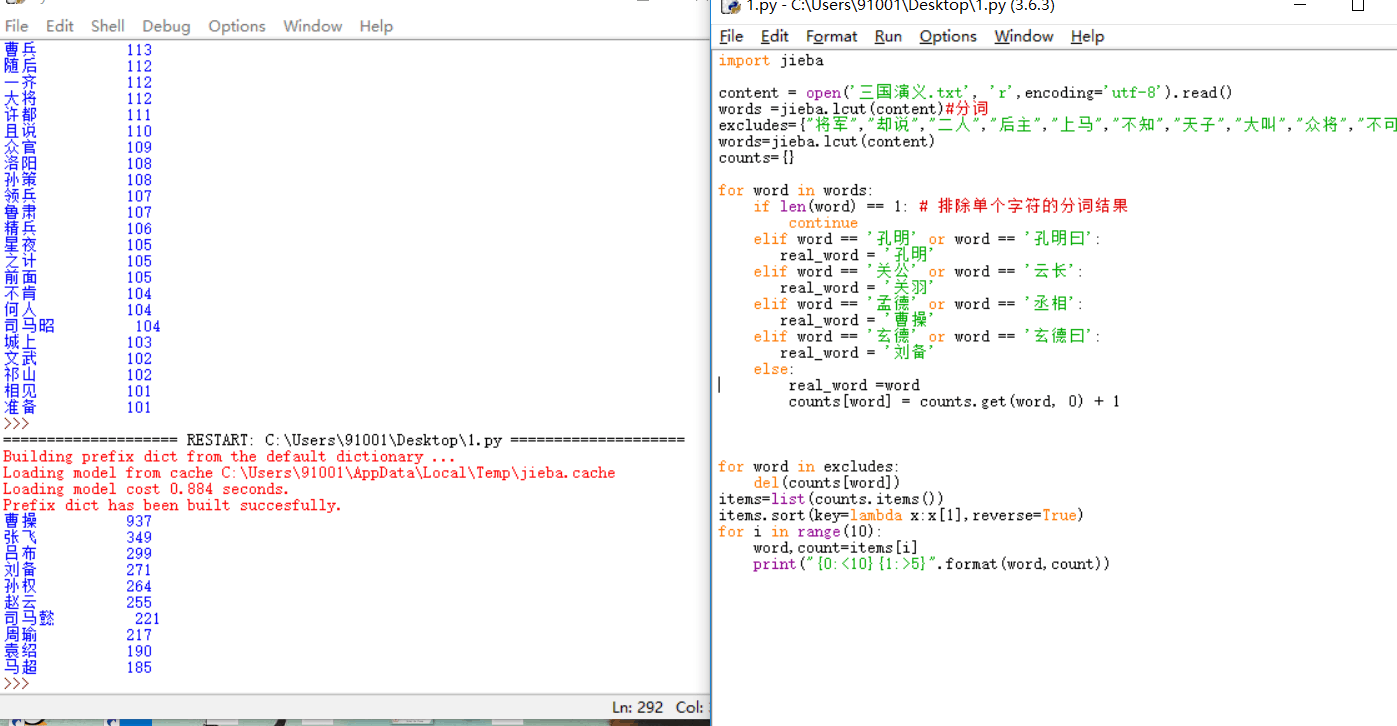Open the Shell menu in the shell window

[x=108, y=26]
